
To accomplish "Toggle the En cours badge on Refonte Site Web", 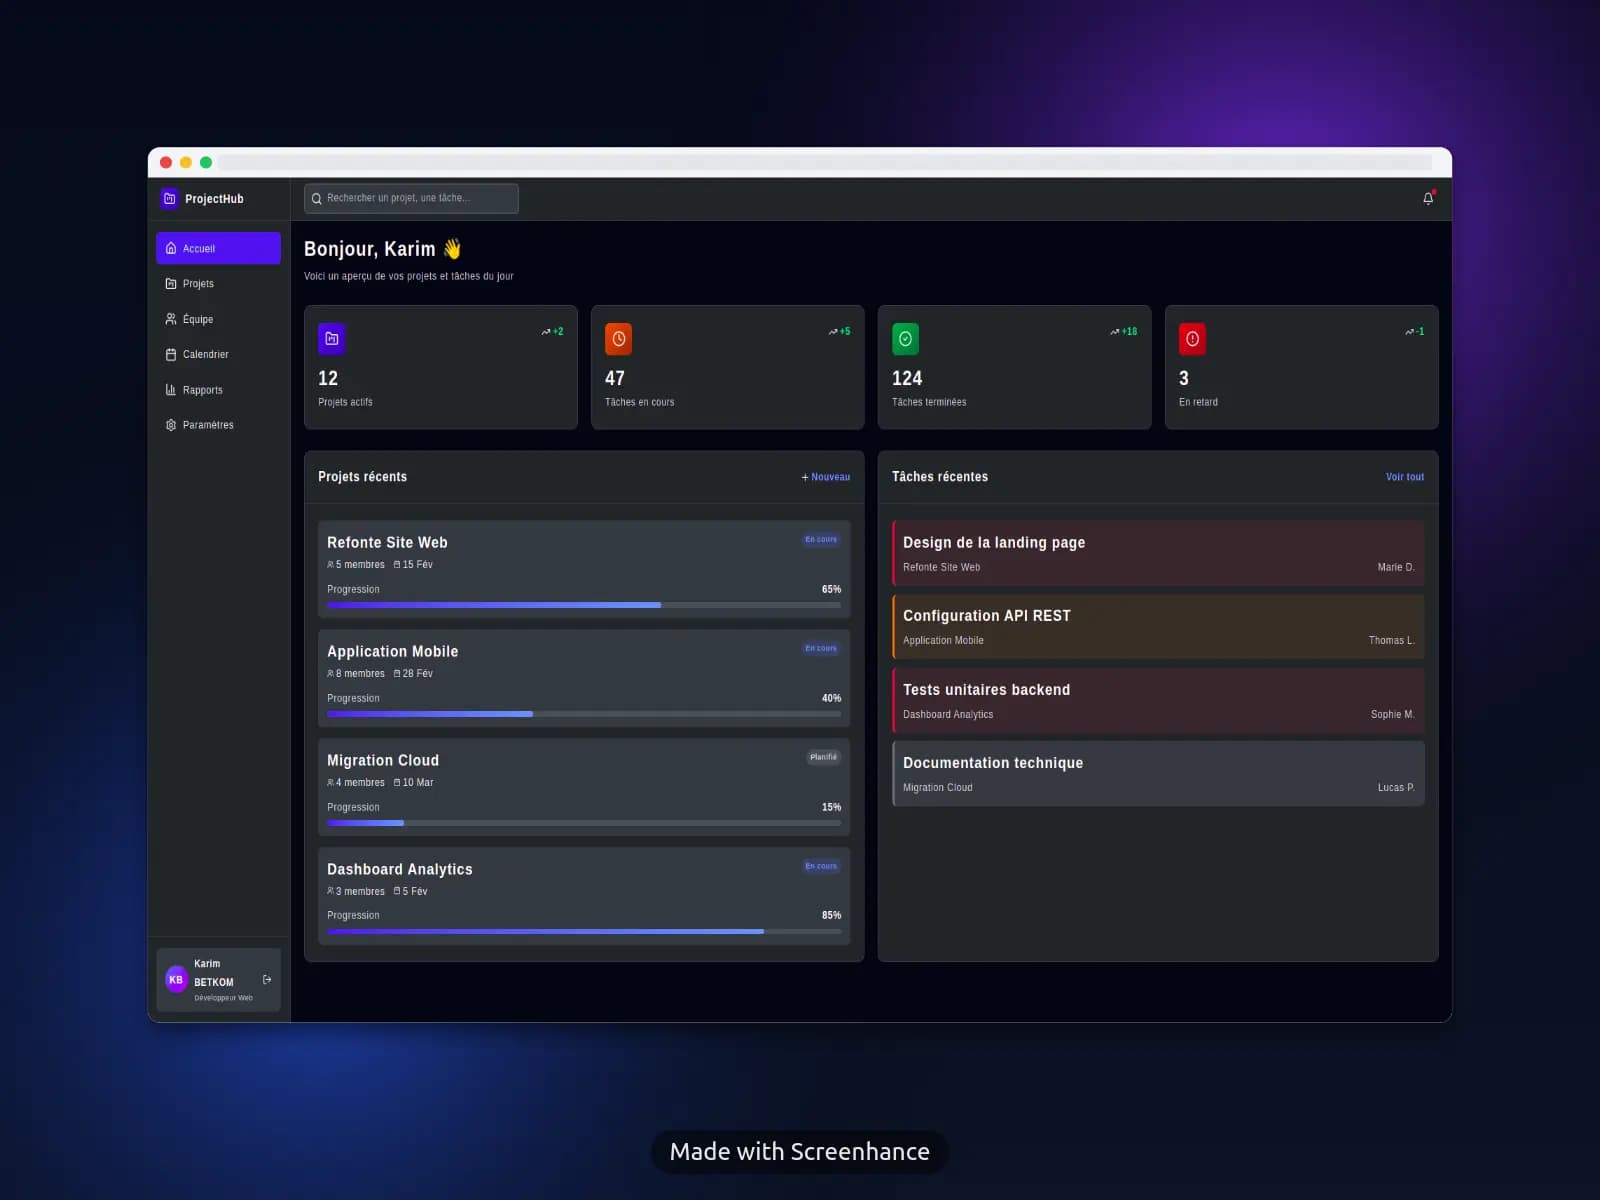I will click(819, 539).
